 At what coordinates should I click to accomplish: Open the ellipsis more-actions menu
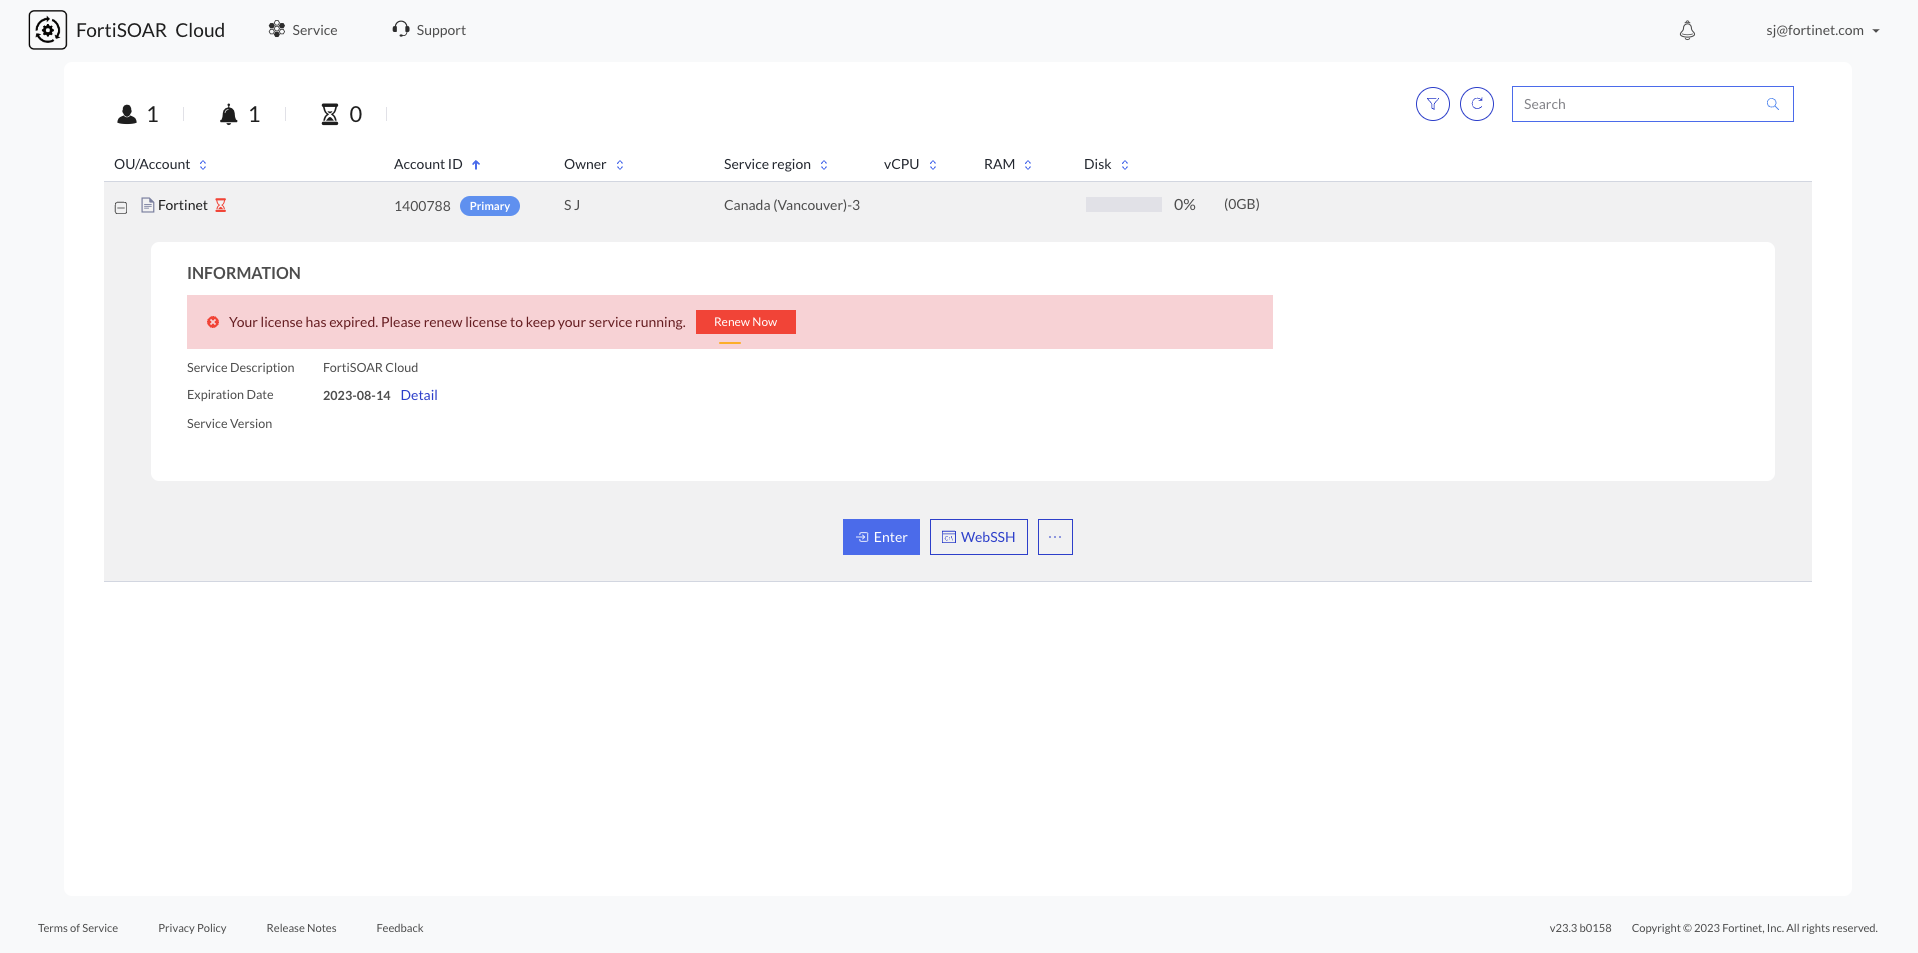click(x=1054, y=537)
